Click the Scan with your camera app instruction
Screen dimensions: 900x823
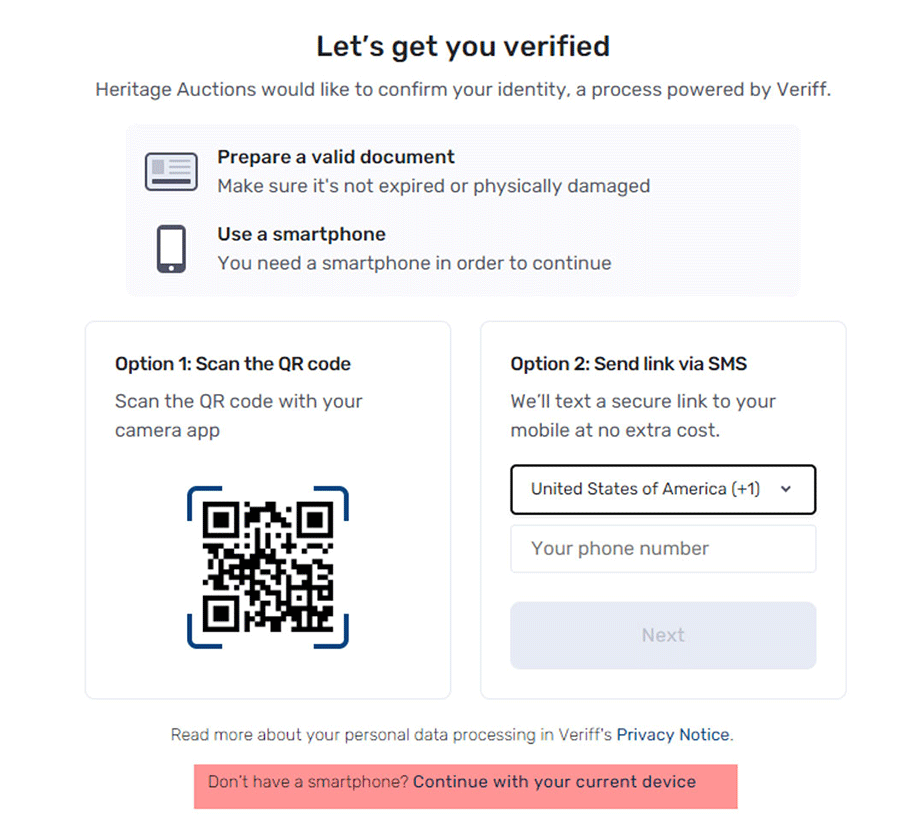tap(239, 416)
